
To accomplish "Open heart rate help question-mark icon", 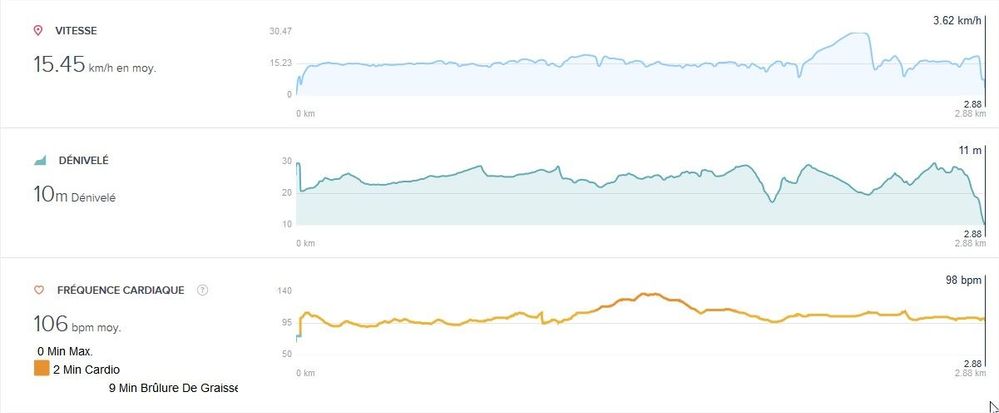I will point(203,290).
